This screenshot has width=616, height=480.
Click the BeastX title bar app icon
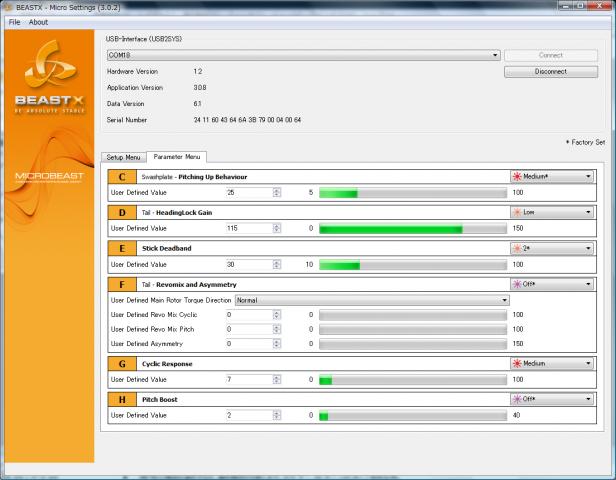[8, 7]
